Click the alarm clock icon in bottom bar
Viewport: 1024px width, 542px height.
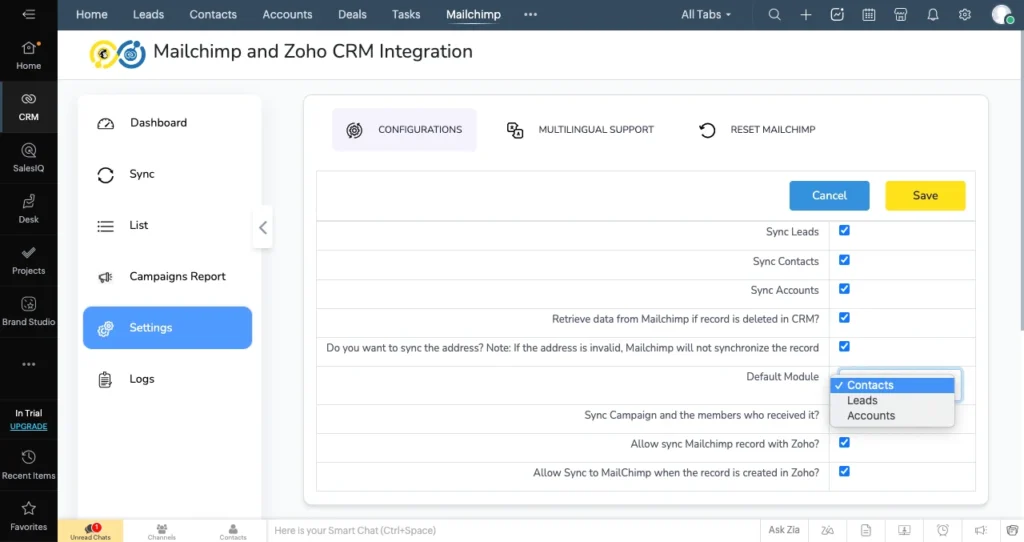(x=942, y=530)
